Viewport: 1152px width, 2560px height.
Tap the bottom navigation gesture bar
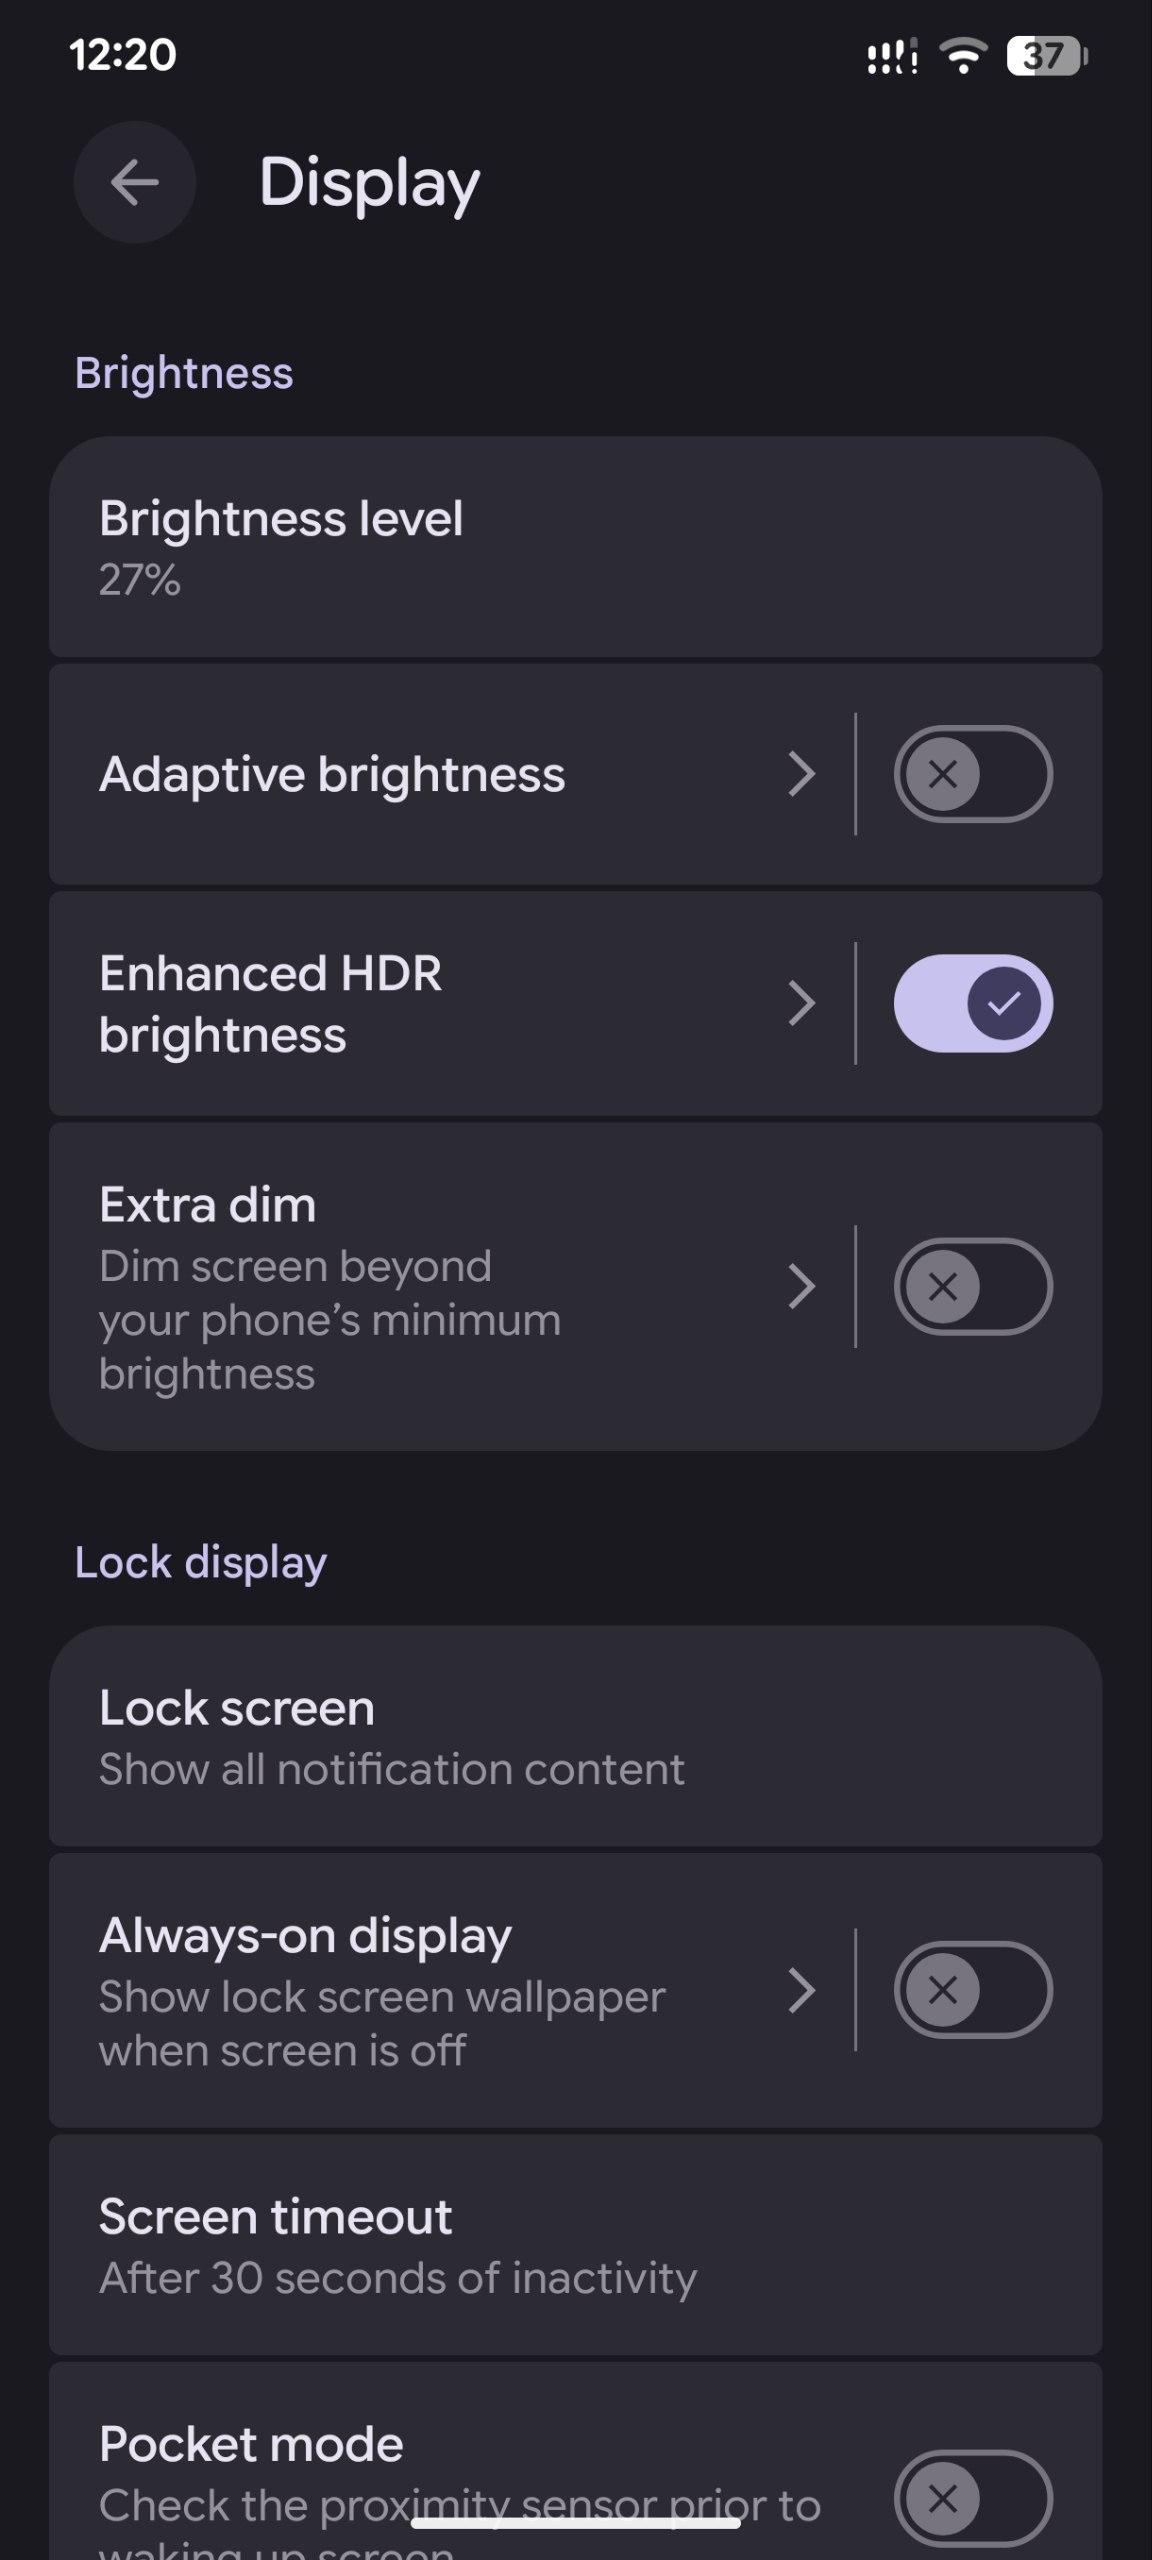pos(575,2523)
